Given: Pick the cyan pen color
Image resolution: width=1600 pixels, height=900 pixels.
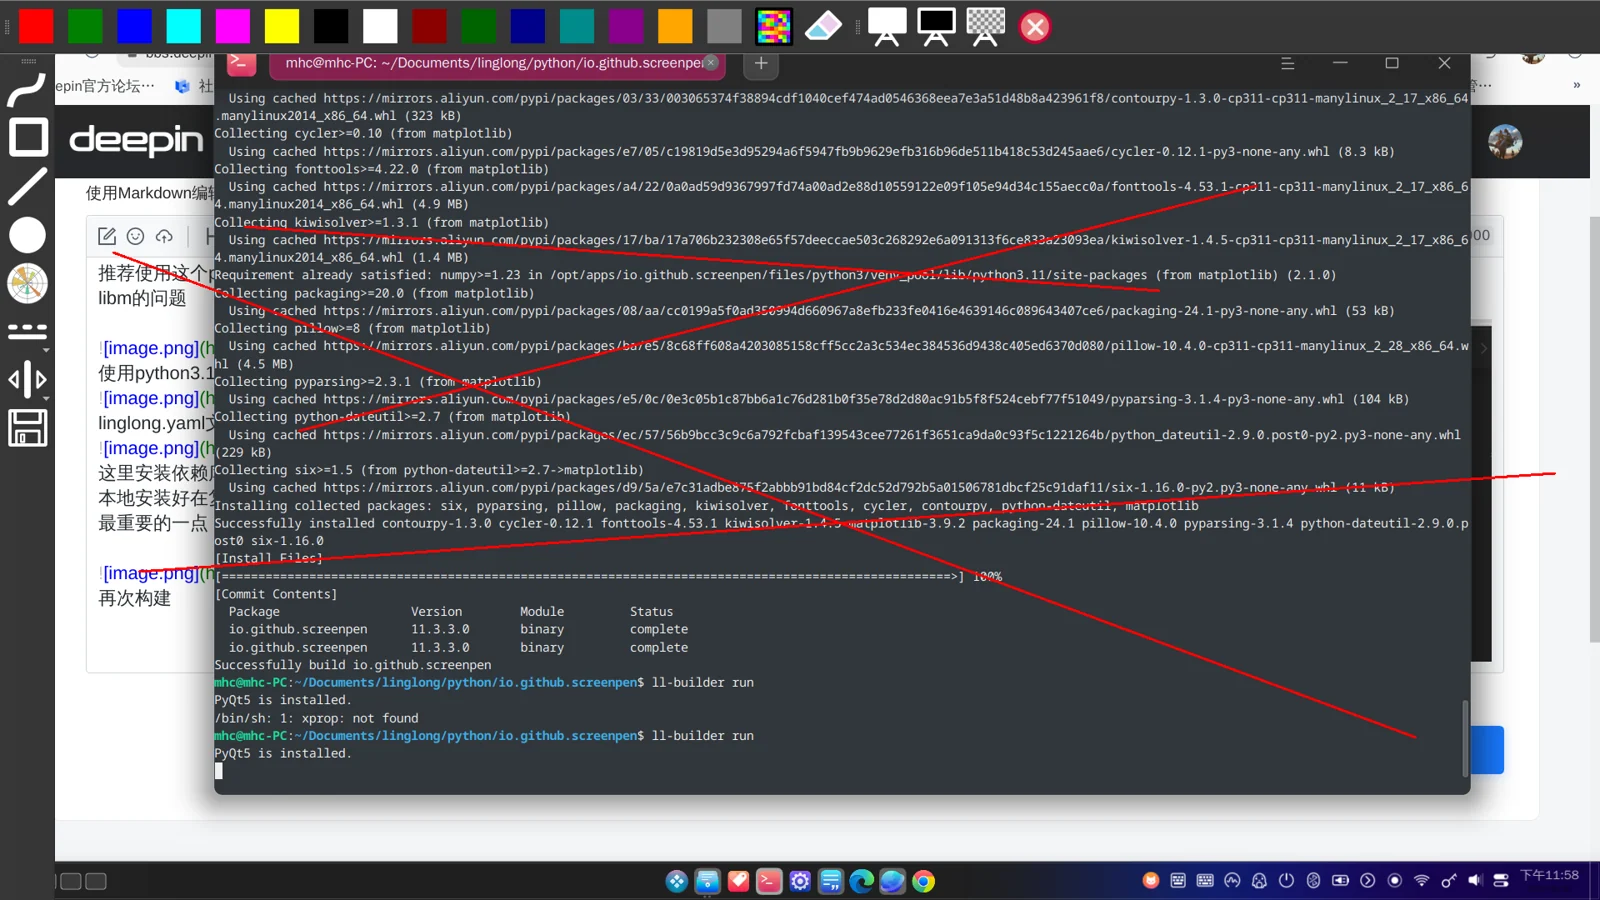Looking at the screenshot, I should [x=183, y=26].
